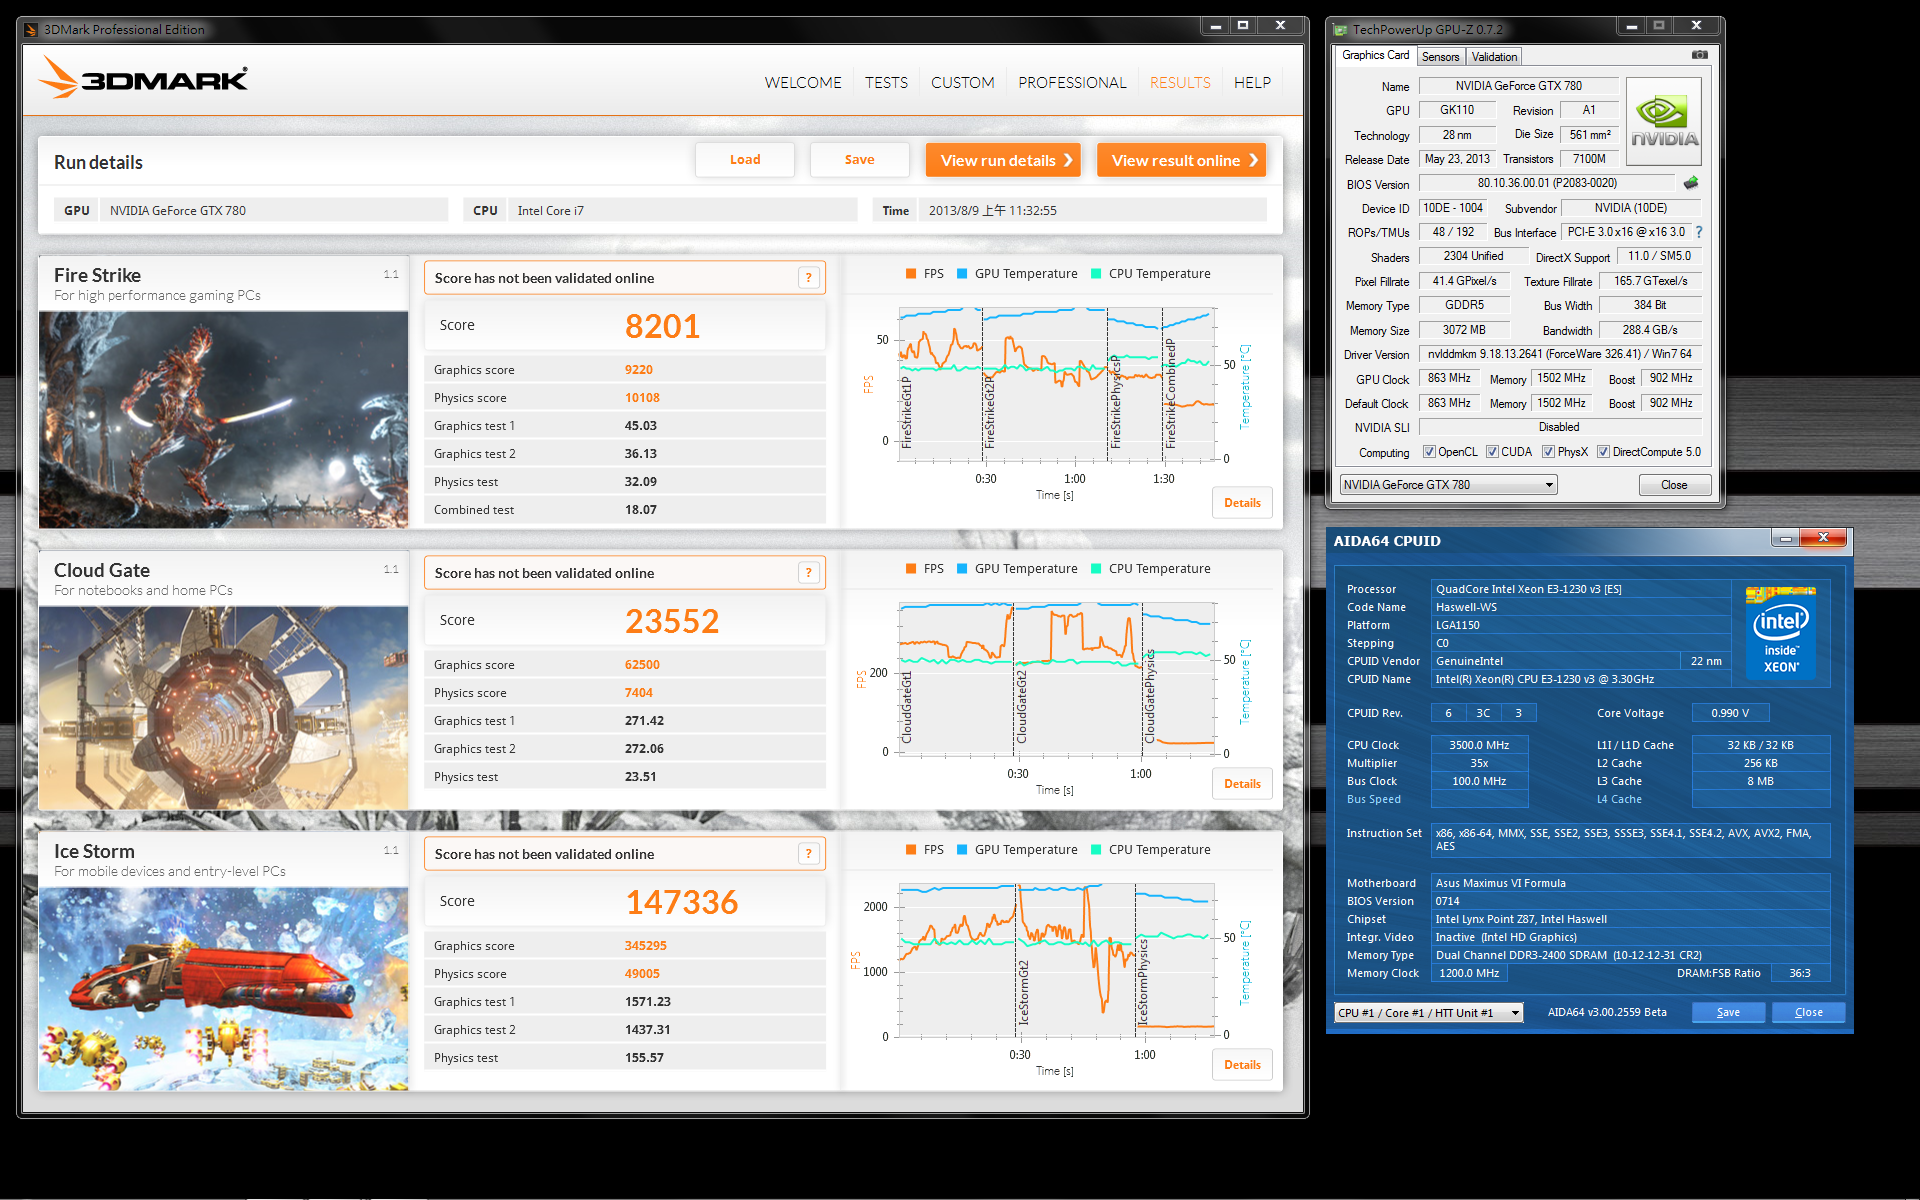Click the NVIDIA logo in GPU-Z
Image resolution: width=1920 pixels, height=1200 pixels.
(1664, 122)
